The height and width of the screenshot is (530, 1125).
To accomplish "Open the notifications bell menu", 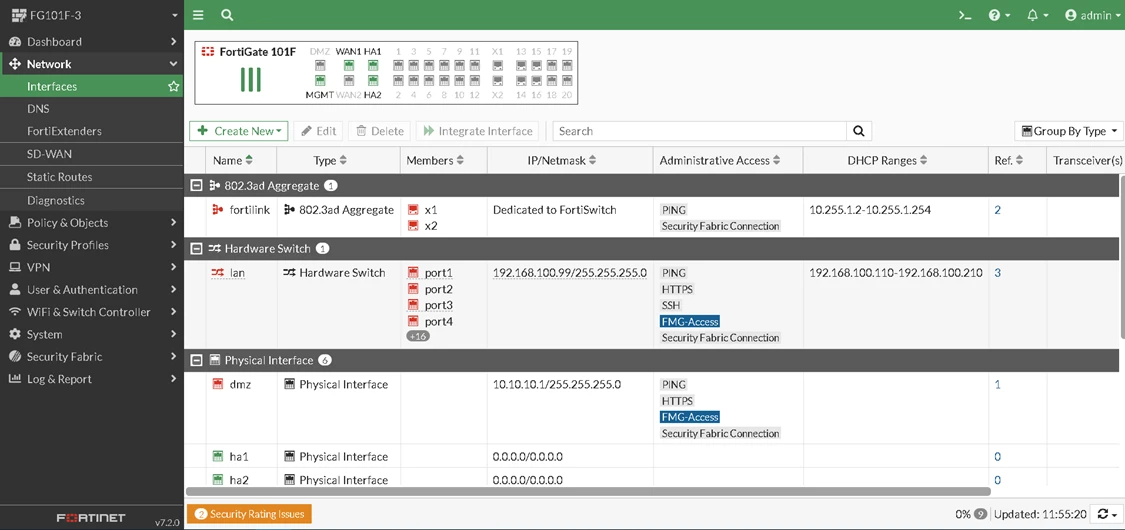I will click(1037, 15).
